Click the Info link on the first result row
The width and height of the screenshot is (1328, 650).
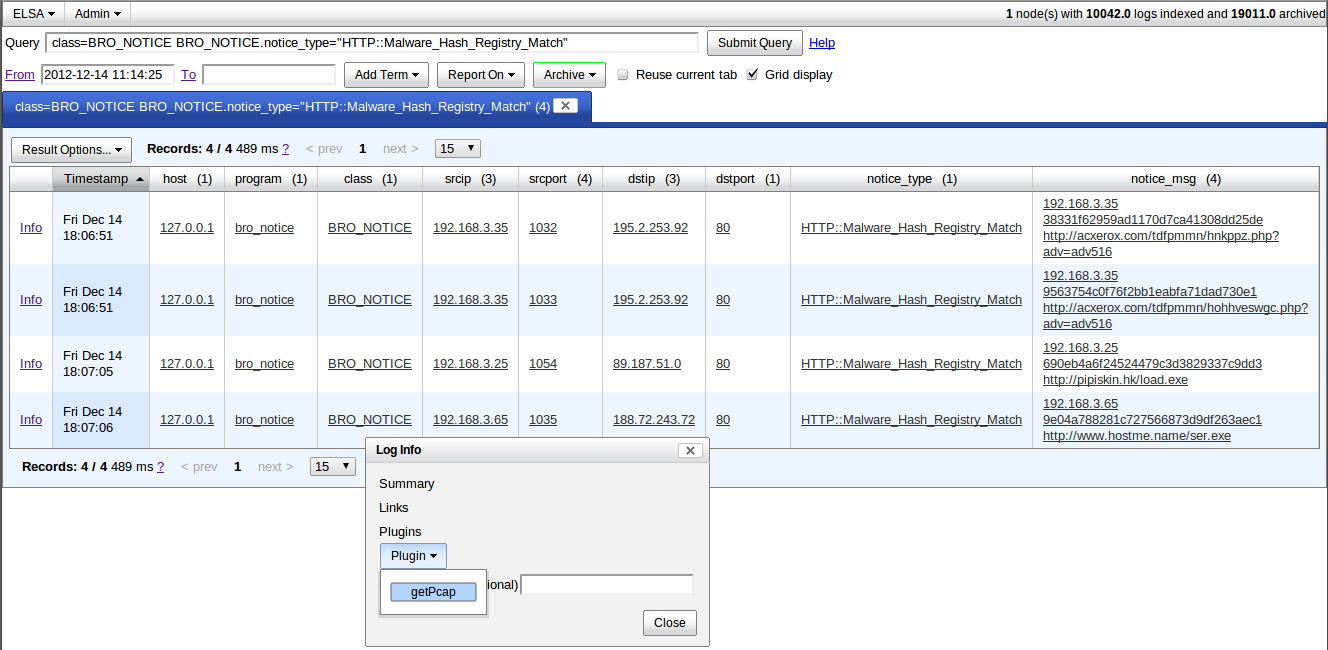tap(30, 227)
